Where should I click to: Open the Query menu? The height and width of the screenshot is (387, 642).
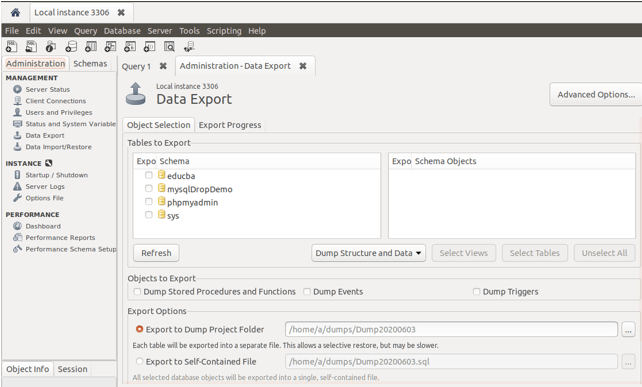click(86, 31)
